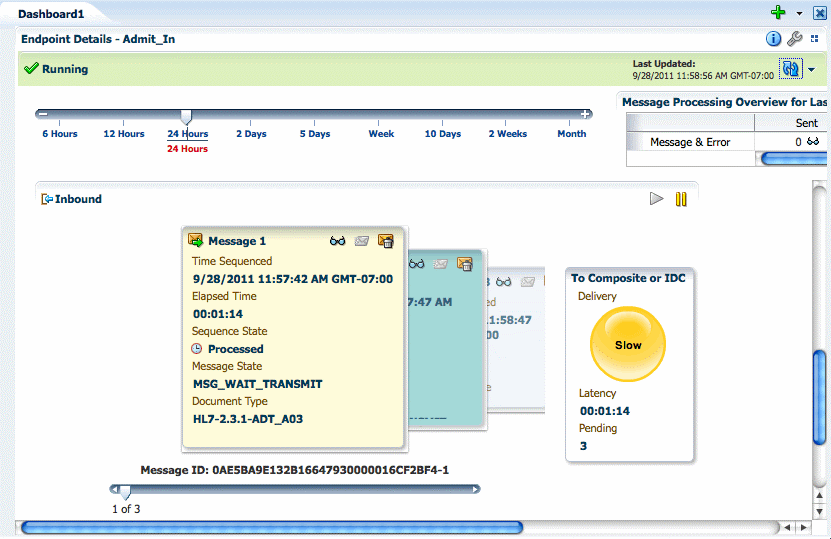This screenshot has height=539, width=831.
Task: Click vertical scrollbar down arrow
Action: pos(819,512)
